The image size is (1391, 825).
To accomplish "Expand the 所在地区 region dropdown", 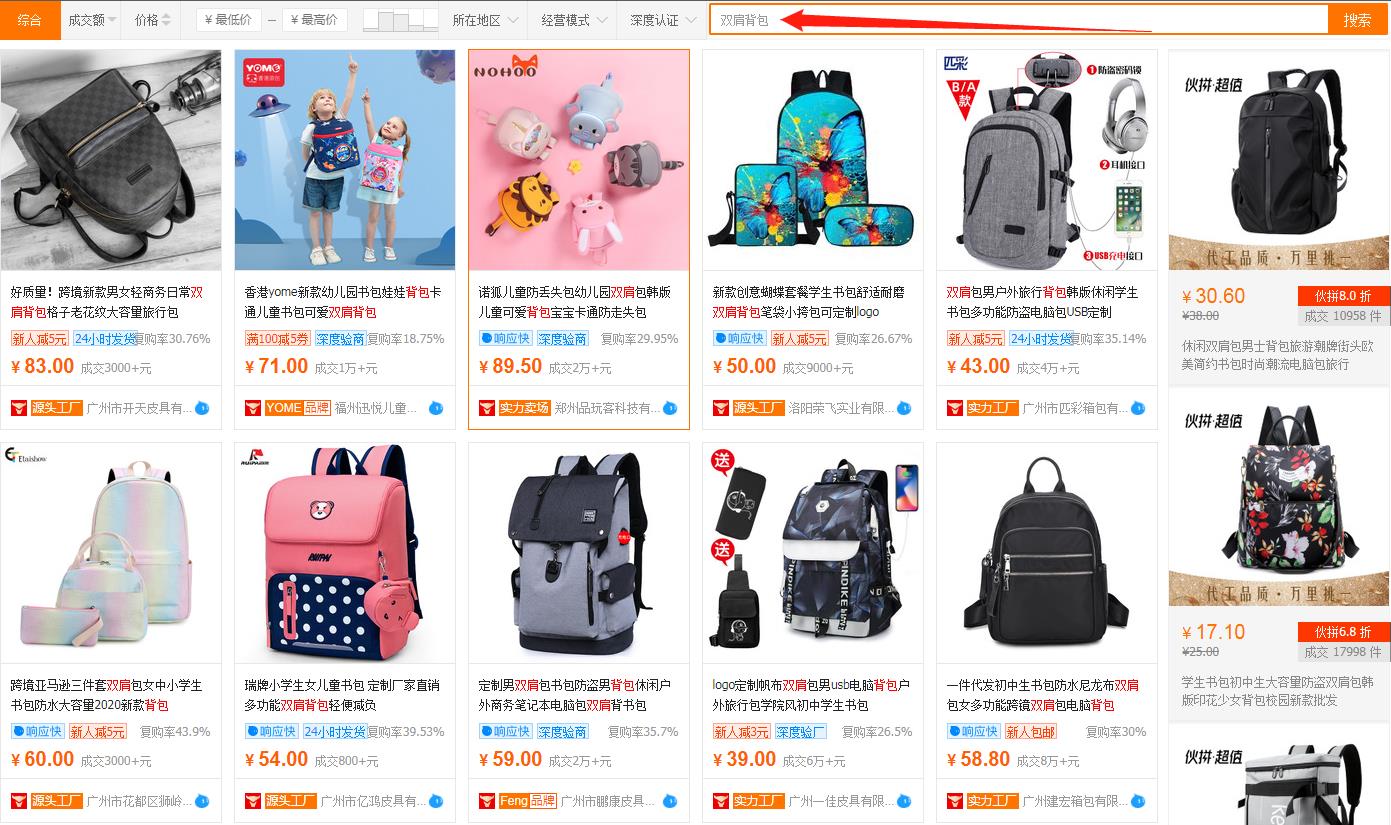I will click(485, 20).
